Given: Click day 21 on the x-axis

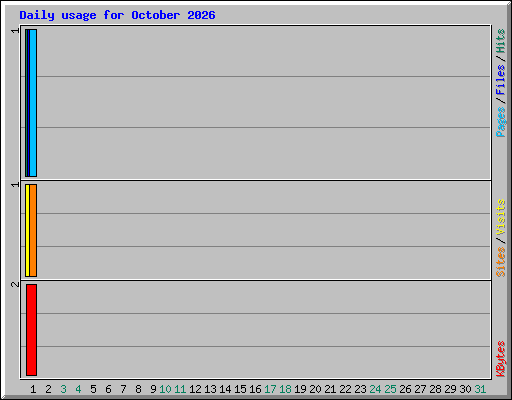Looking at the screenshot, I should (330, 389).
